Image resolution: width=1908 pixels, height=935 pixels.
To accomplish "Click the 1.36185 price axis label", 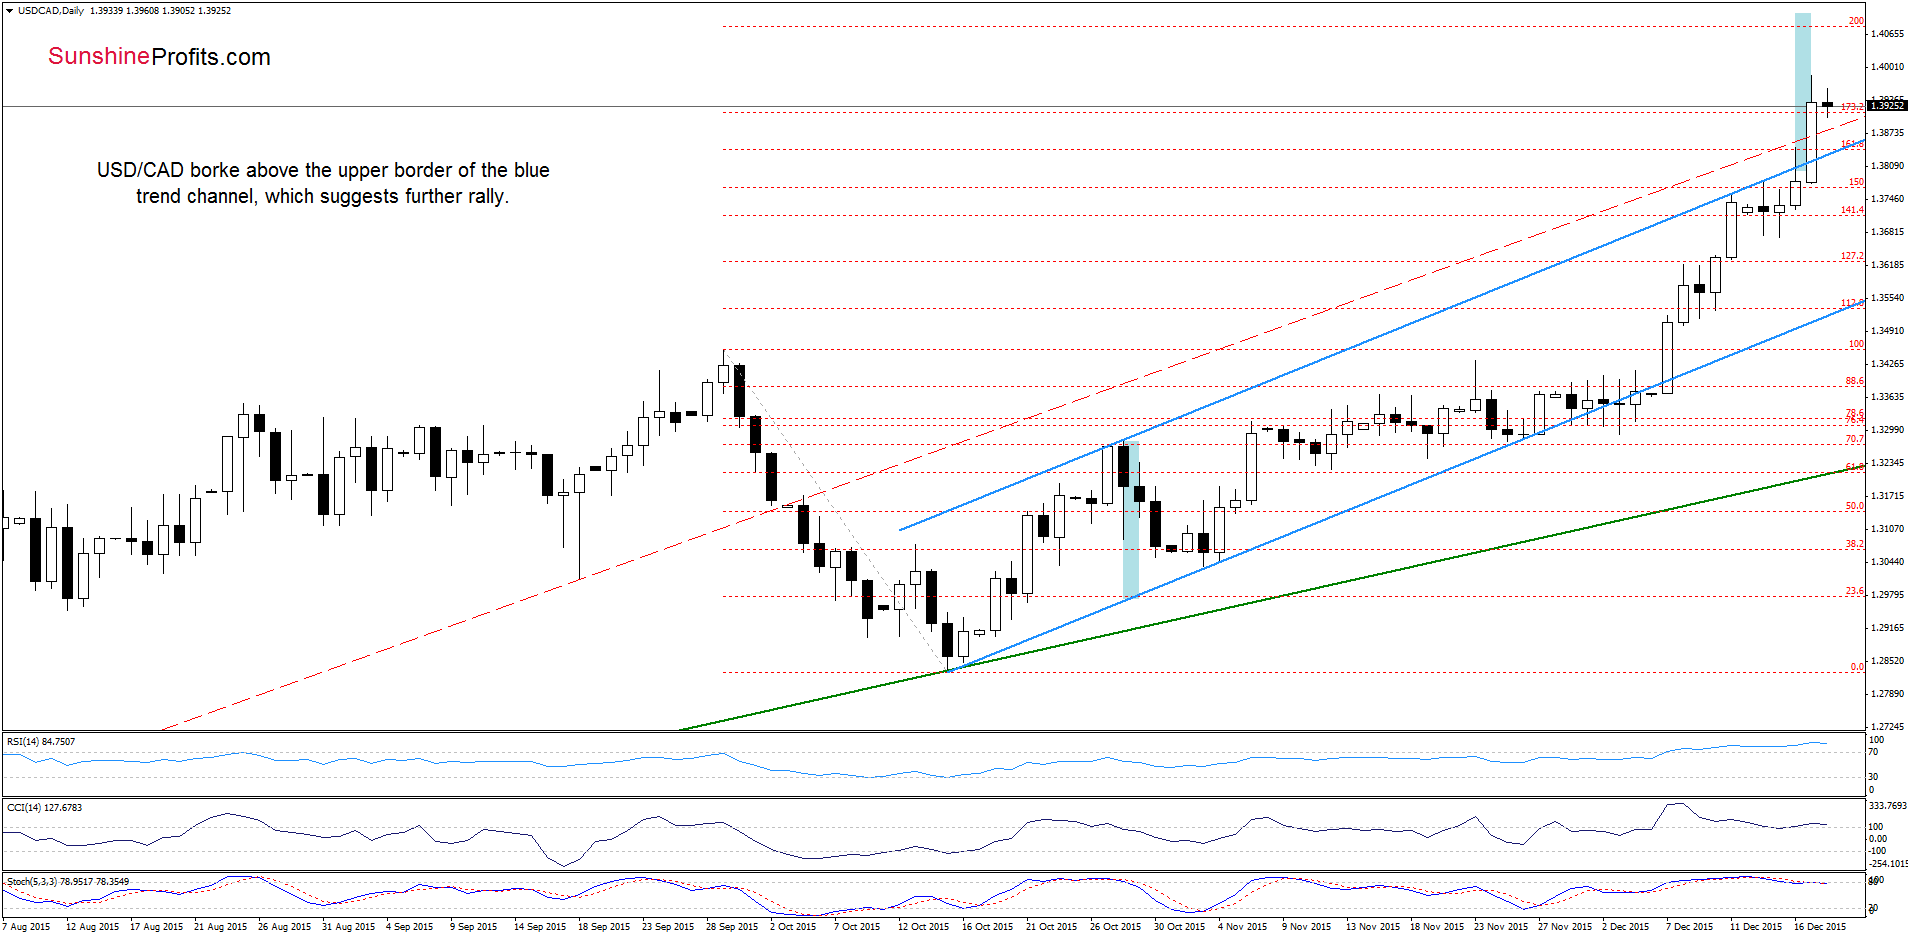I will point(1887,265).
